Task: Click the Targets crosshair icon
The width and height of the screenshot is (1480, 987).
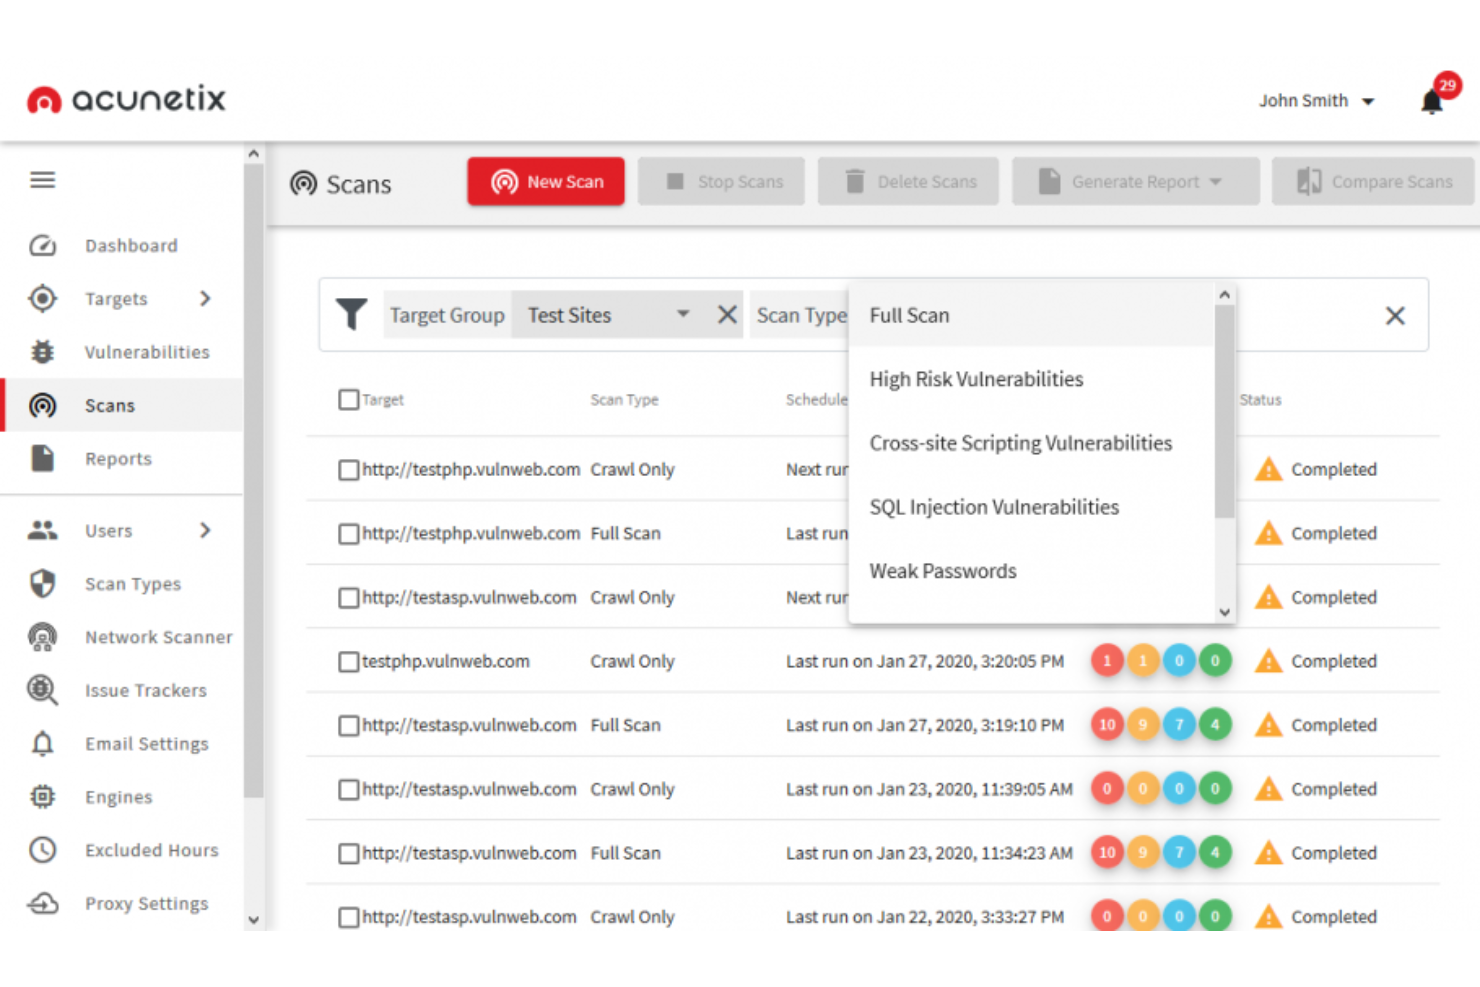Action: 42,298
